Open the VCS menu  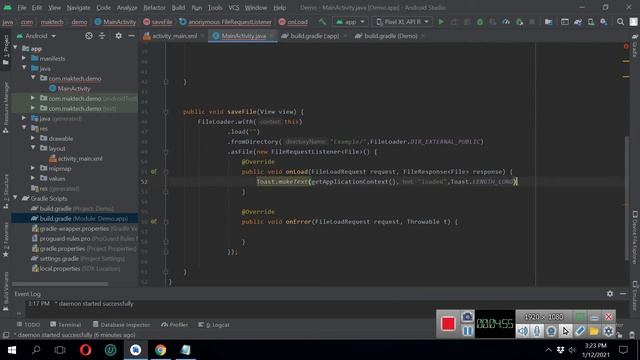click(x=234, y=8)
